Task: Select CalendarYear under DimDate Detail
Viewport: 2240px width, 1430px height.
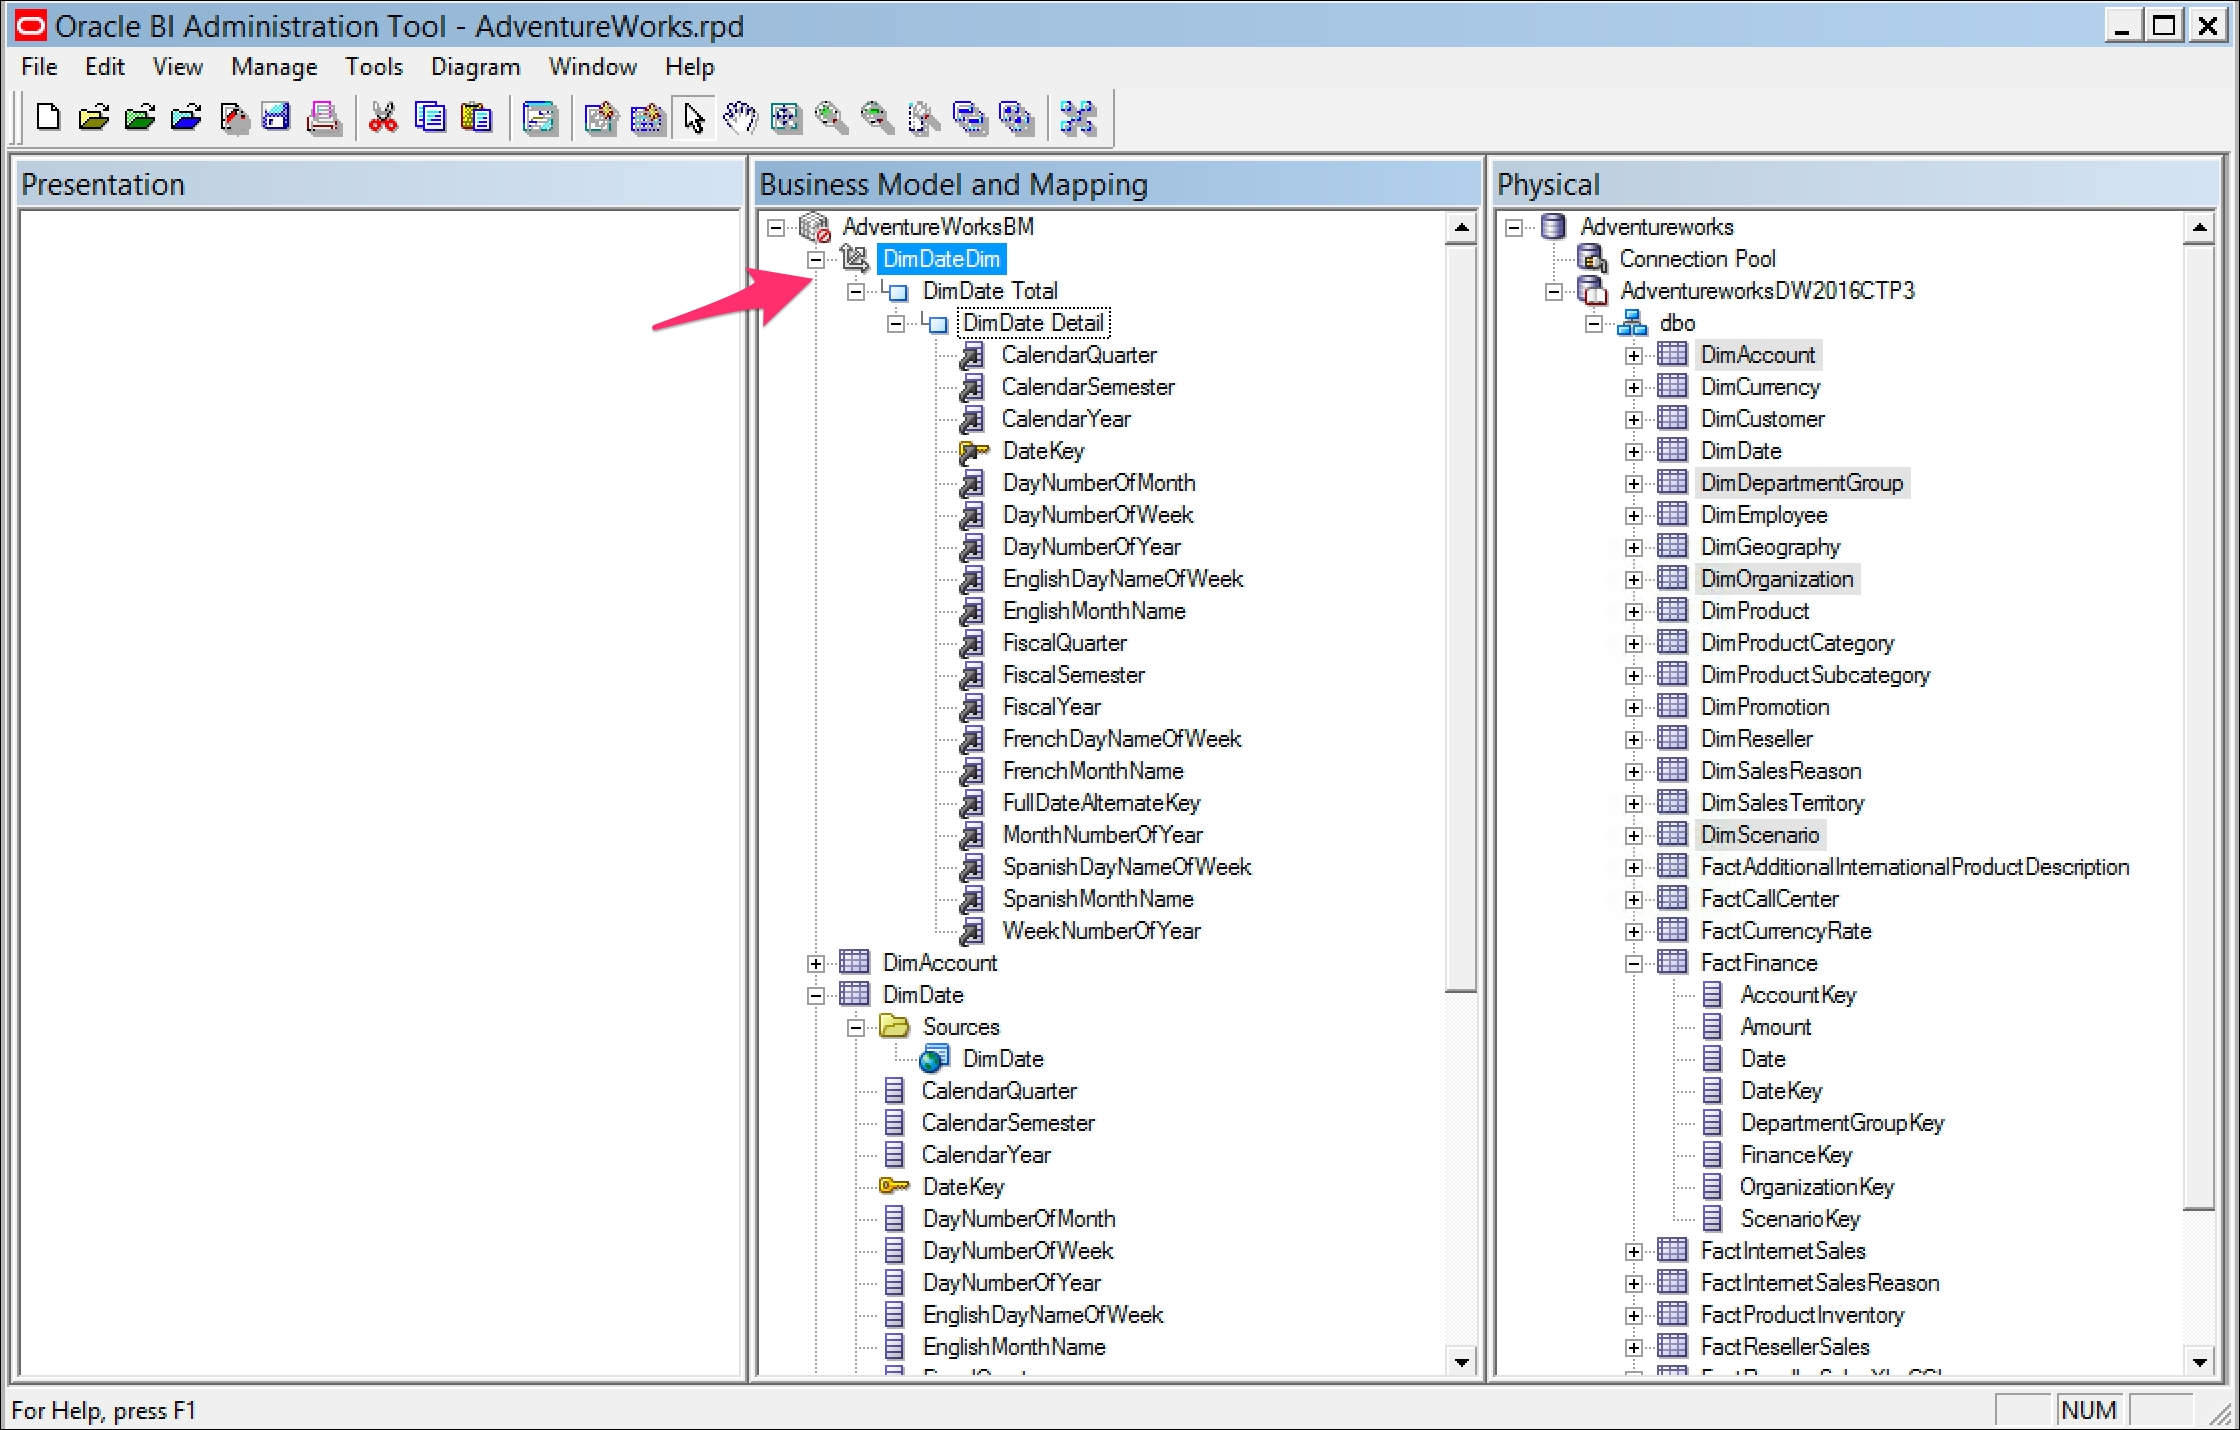Action: click(1066, 419)
